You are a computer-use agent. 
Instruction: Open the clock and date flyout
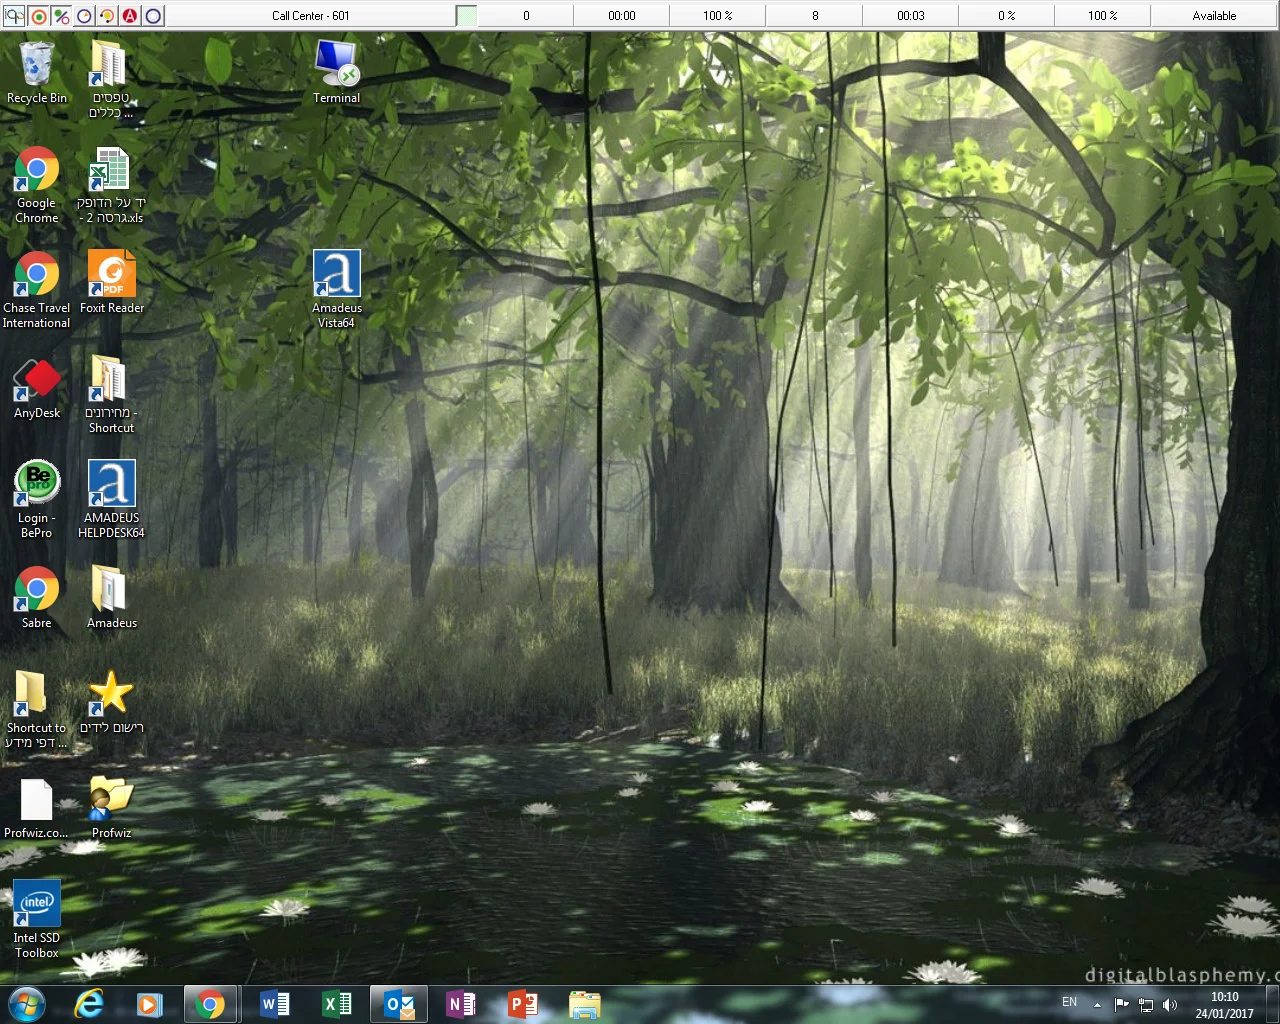point(1224,1005)
